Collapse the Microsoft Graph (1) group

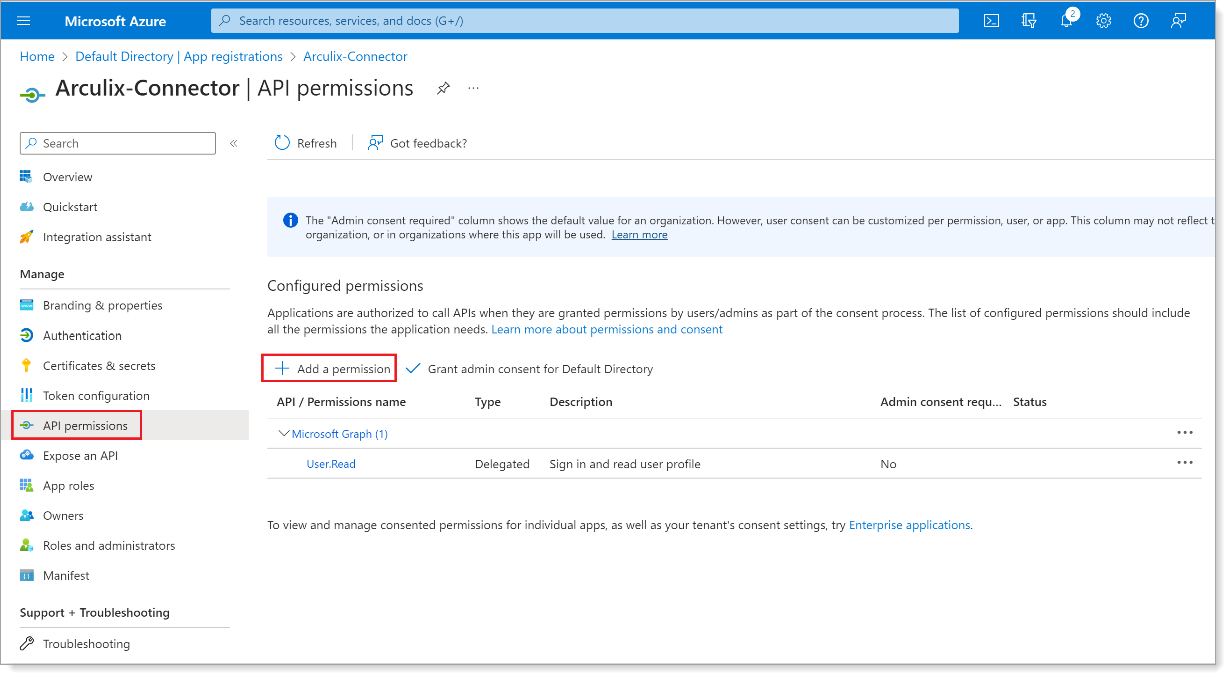point(284,434)
